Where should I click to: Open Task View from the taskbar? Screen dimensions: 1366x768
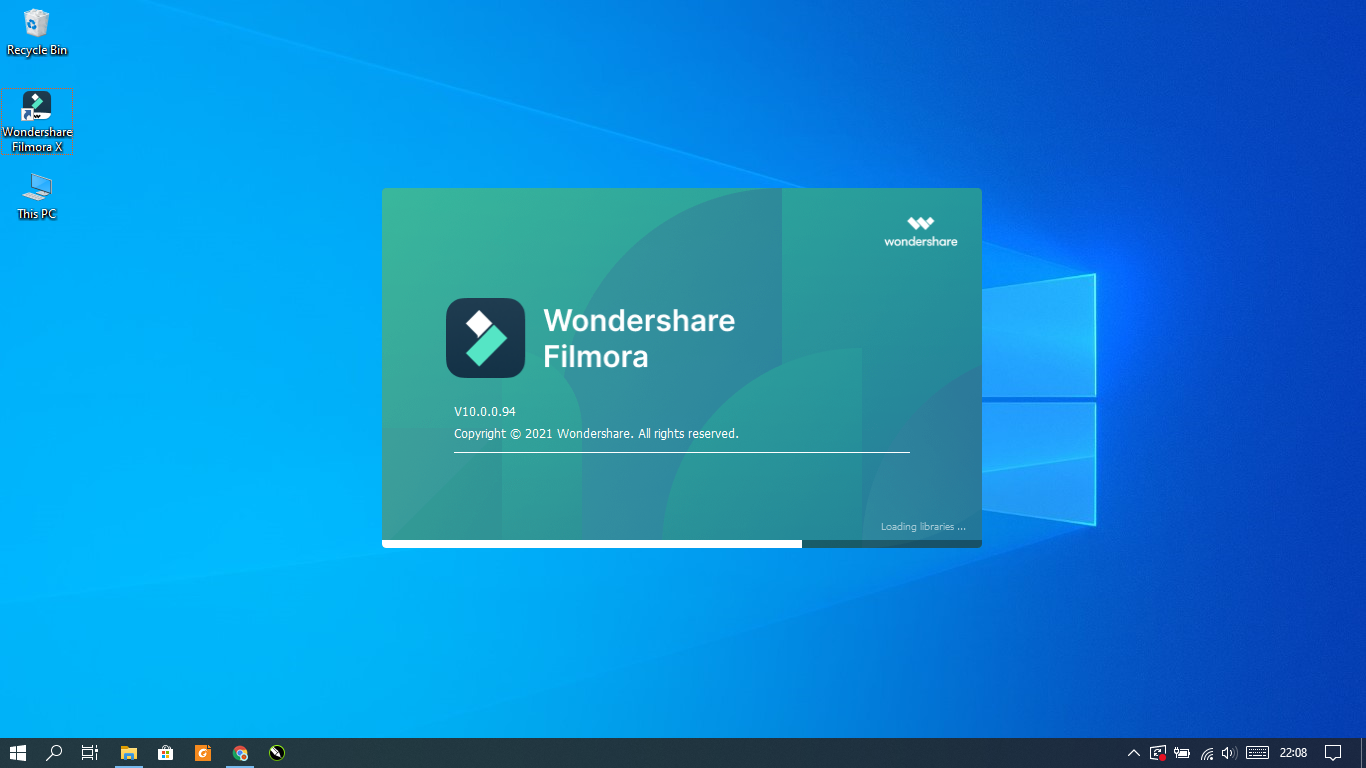[89, 753]
